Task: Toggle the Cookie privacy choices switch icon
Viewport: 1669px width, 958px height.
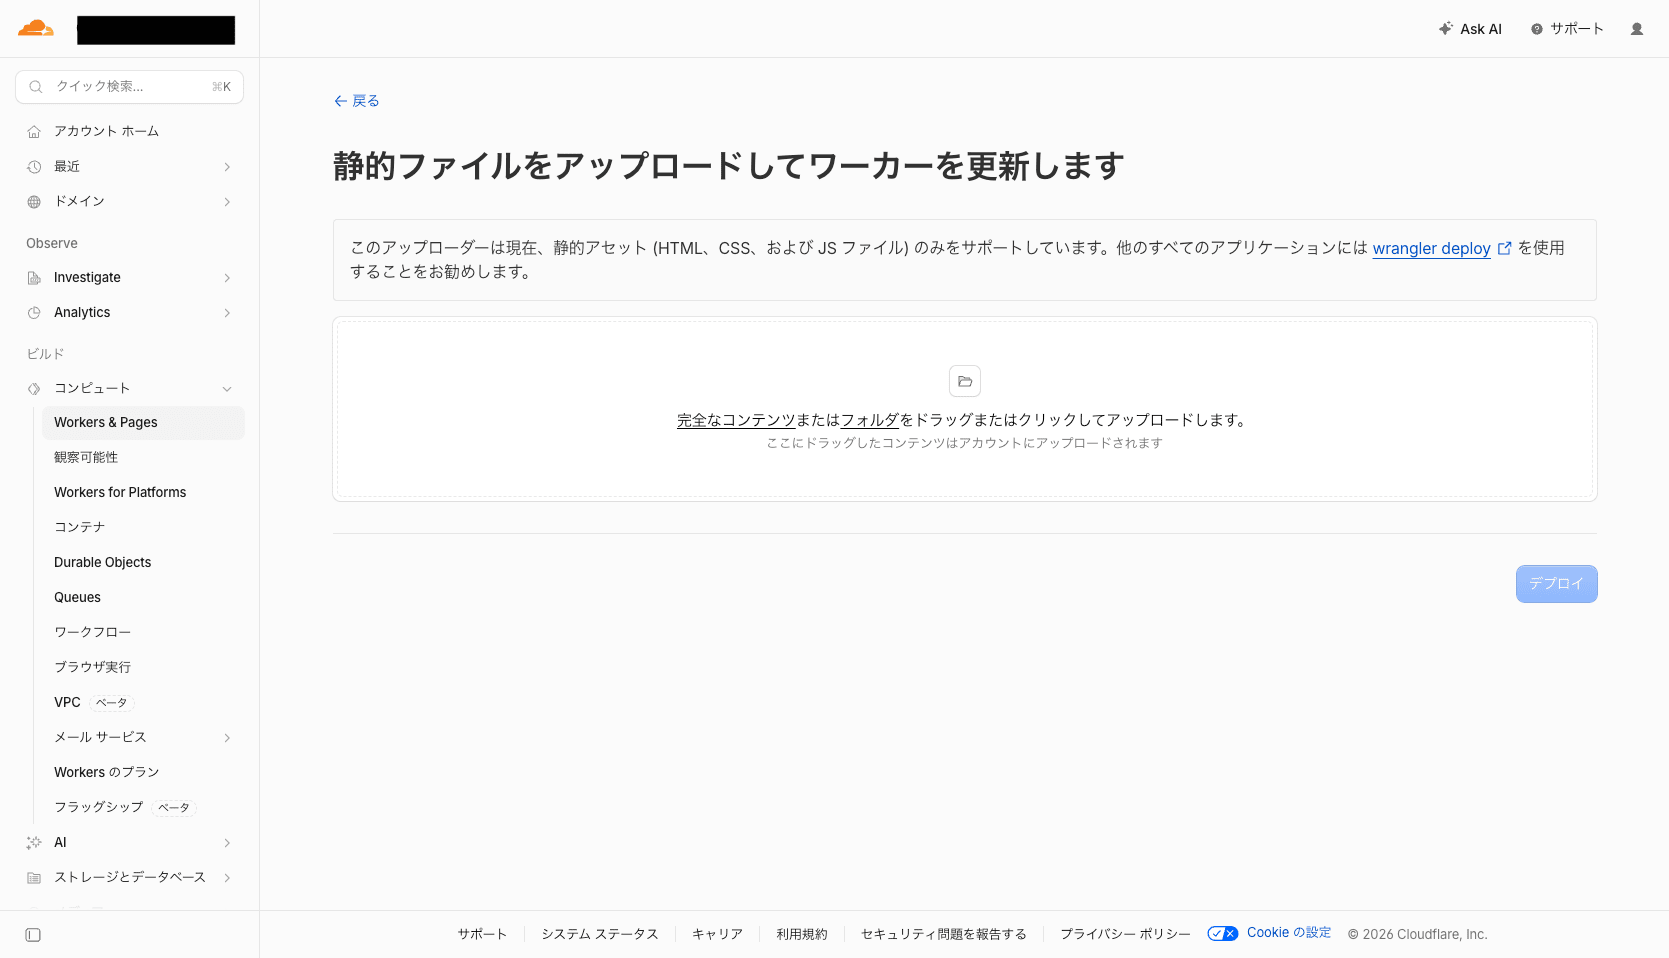Action: tap(1222, 934)
